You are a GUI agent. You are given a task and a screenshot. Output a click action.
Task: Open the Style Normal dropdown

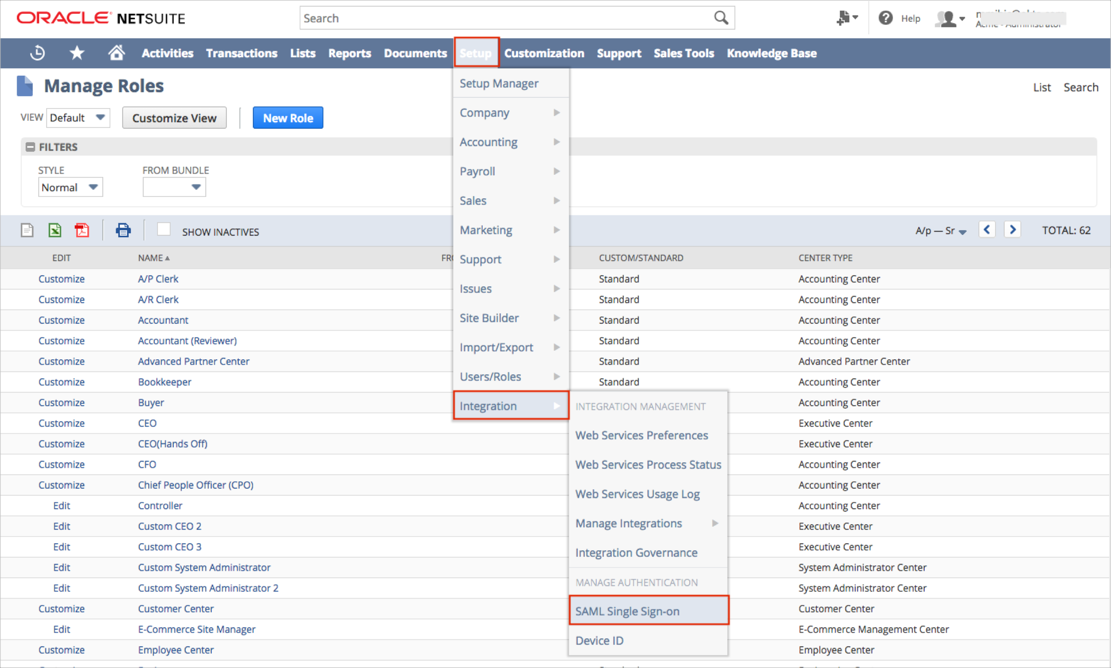coord(70,187)
